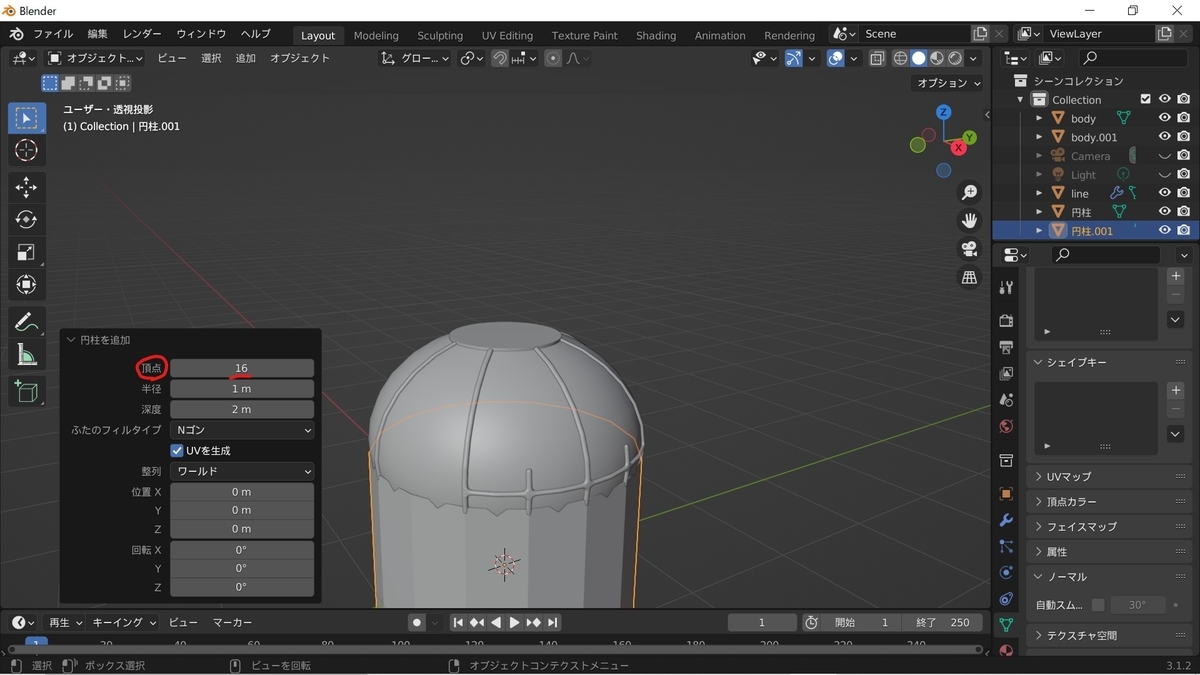Viewport: 1200px width, 675px height.
Task: Open Render properties tab
Action: (1006, 320)
